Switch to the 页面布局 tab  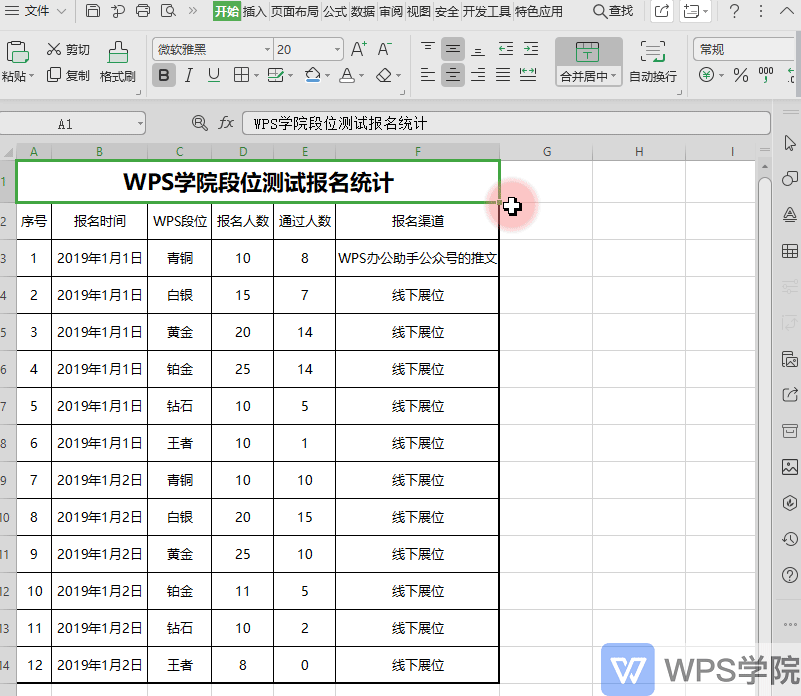(x=294, y=11)
